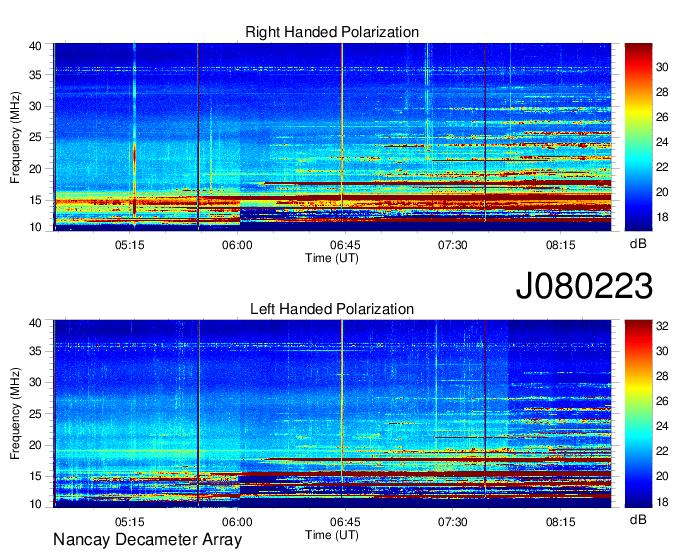Click the J080223 label
Viewport: 680px width, 552px height.
tap(584, 285)
